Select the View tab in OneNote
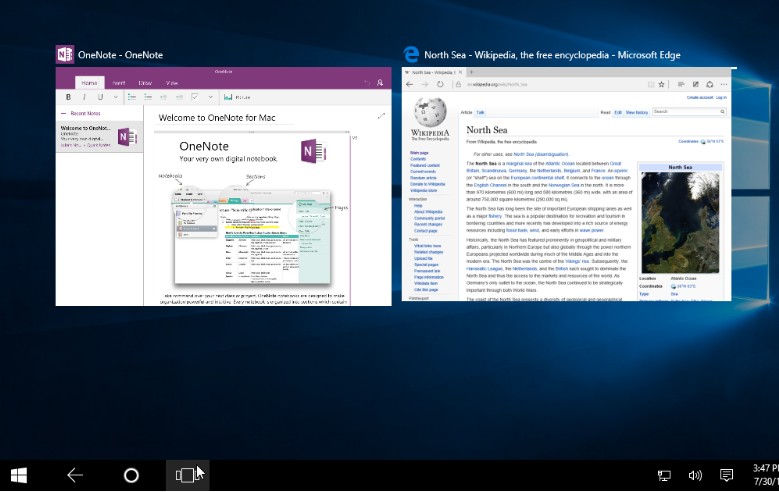 click(x=172, y=83)
